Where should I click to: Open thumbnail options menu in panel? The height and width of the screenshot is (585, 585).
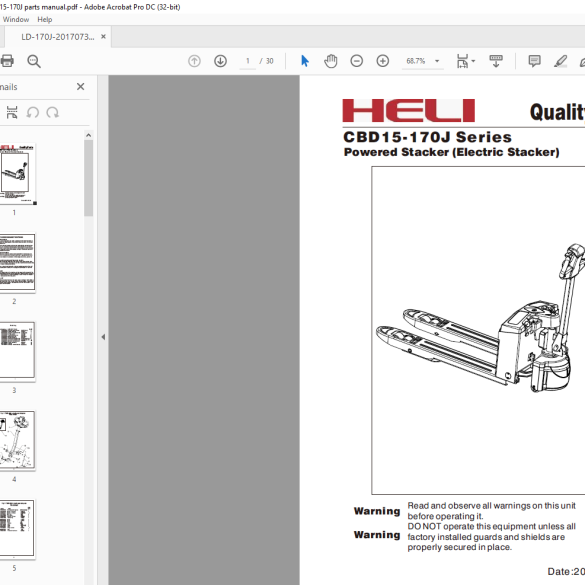[x=12, y=112]
